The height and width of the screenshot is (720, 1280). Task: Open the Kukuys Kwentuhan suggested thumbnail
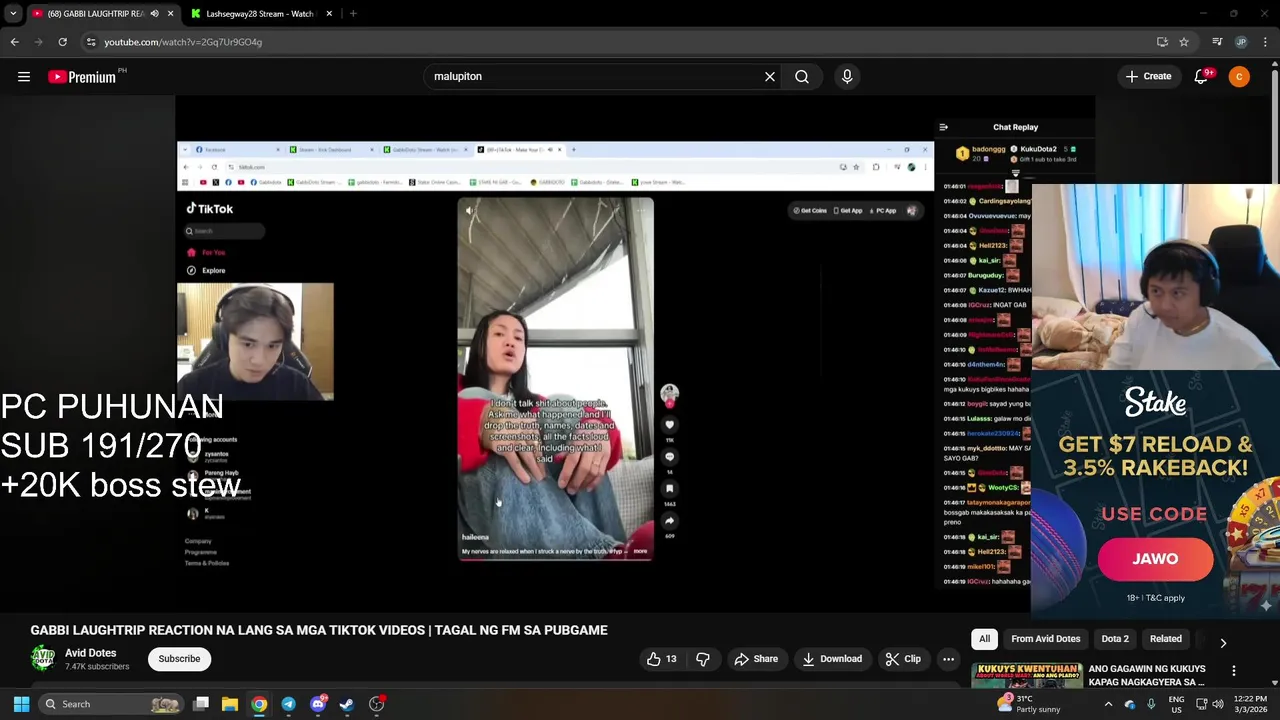[x=1027, y=676]
